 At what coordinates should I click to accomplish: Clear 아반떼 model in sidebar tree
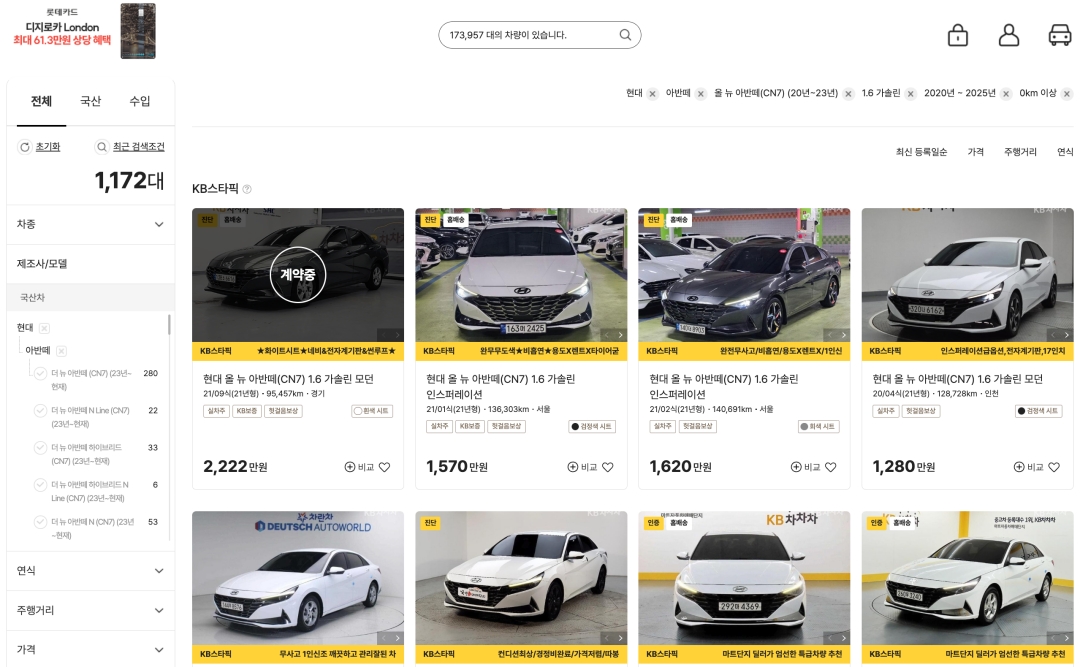61,351
